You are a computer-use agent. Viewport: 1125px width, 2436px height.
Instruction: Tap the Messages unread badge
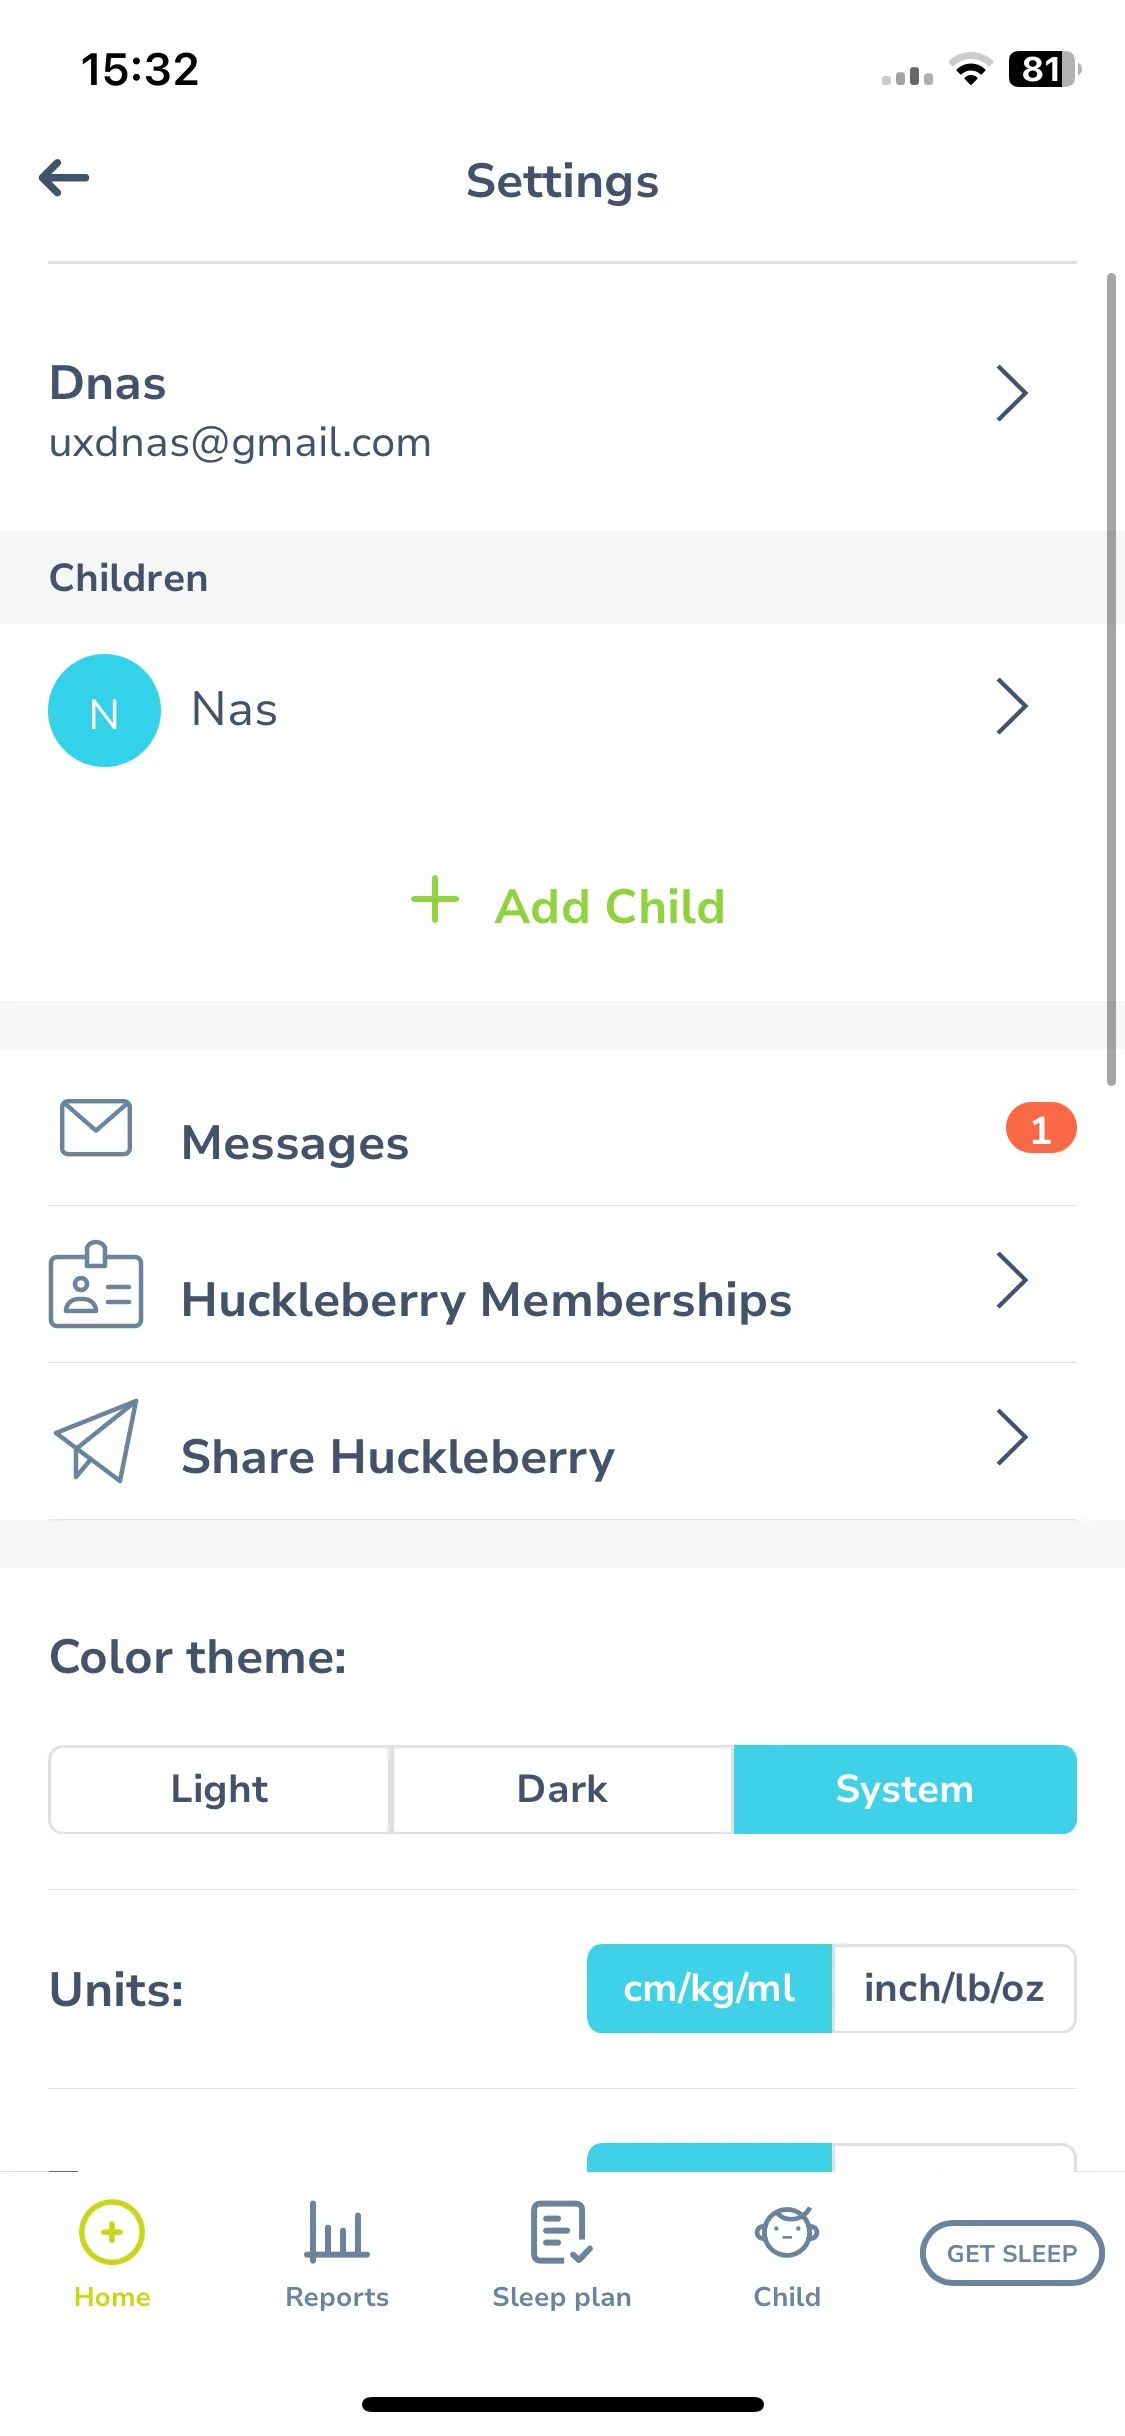pos(1041,1128)
